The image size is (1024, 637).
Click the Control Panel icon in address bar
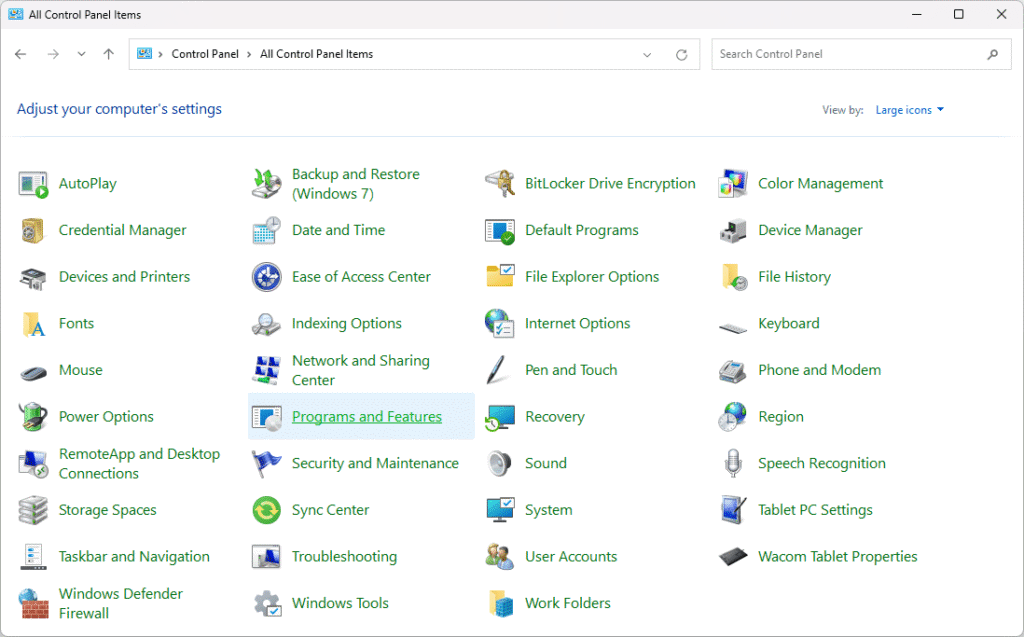tap(144, 54)
